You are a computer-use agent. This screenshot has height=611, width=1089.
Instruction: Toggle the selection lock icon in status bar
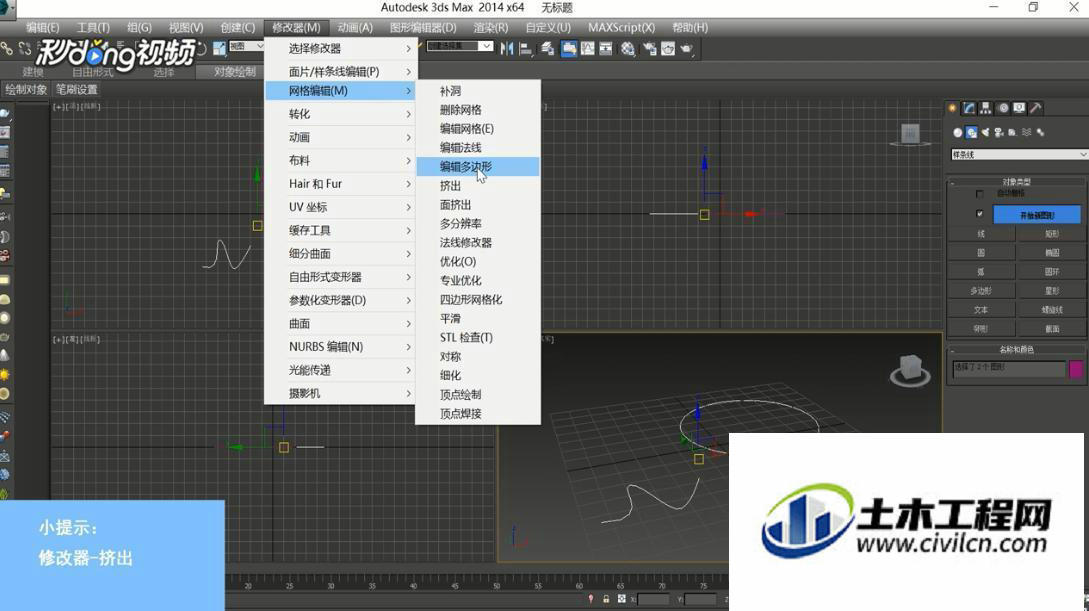pyautogui.click(x=606, y=599)
